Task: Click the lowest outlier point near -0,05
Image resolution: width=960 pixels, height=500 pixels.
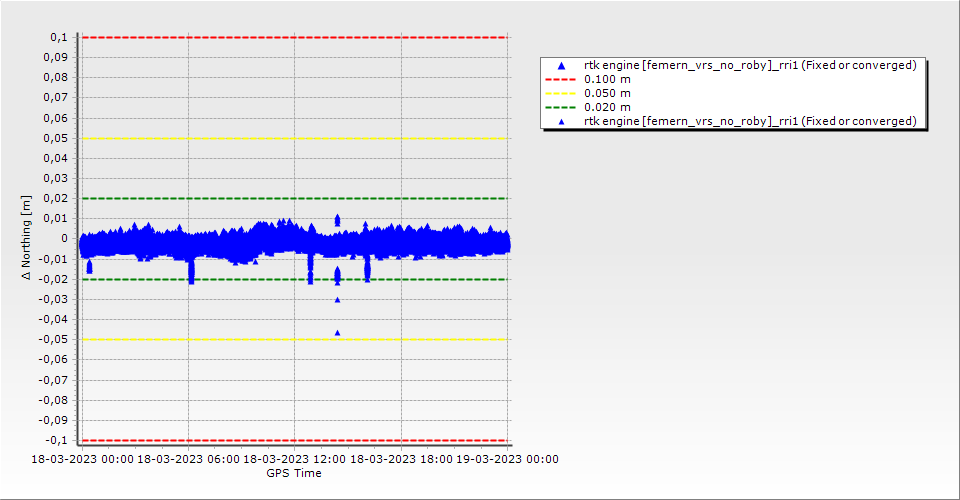Action: pos(337,332)
